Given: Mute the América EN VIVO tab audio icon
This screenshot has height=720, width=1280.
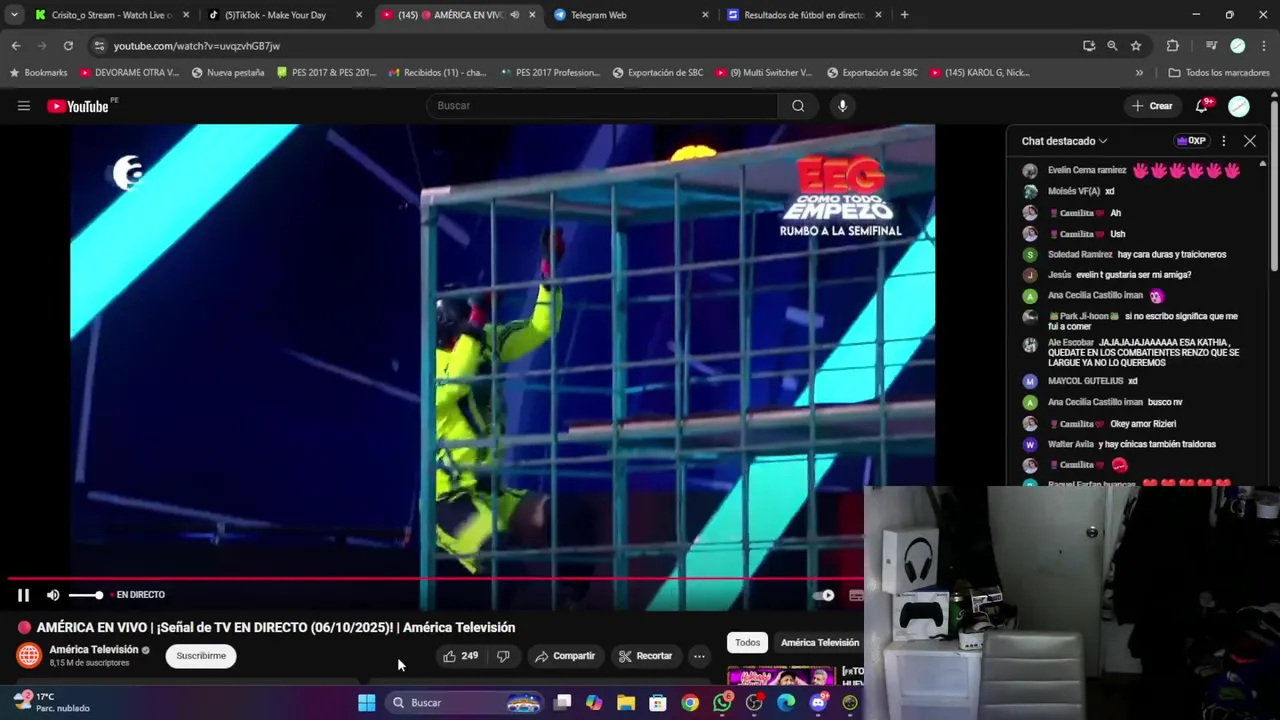Looking at the screenshot, I should coord(514,15).
